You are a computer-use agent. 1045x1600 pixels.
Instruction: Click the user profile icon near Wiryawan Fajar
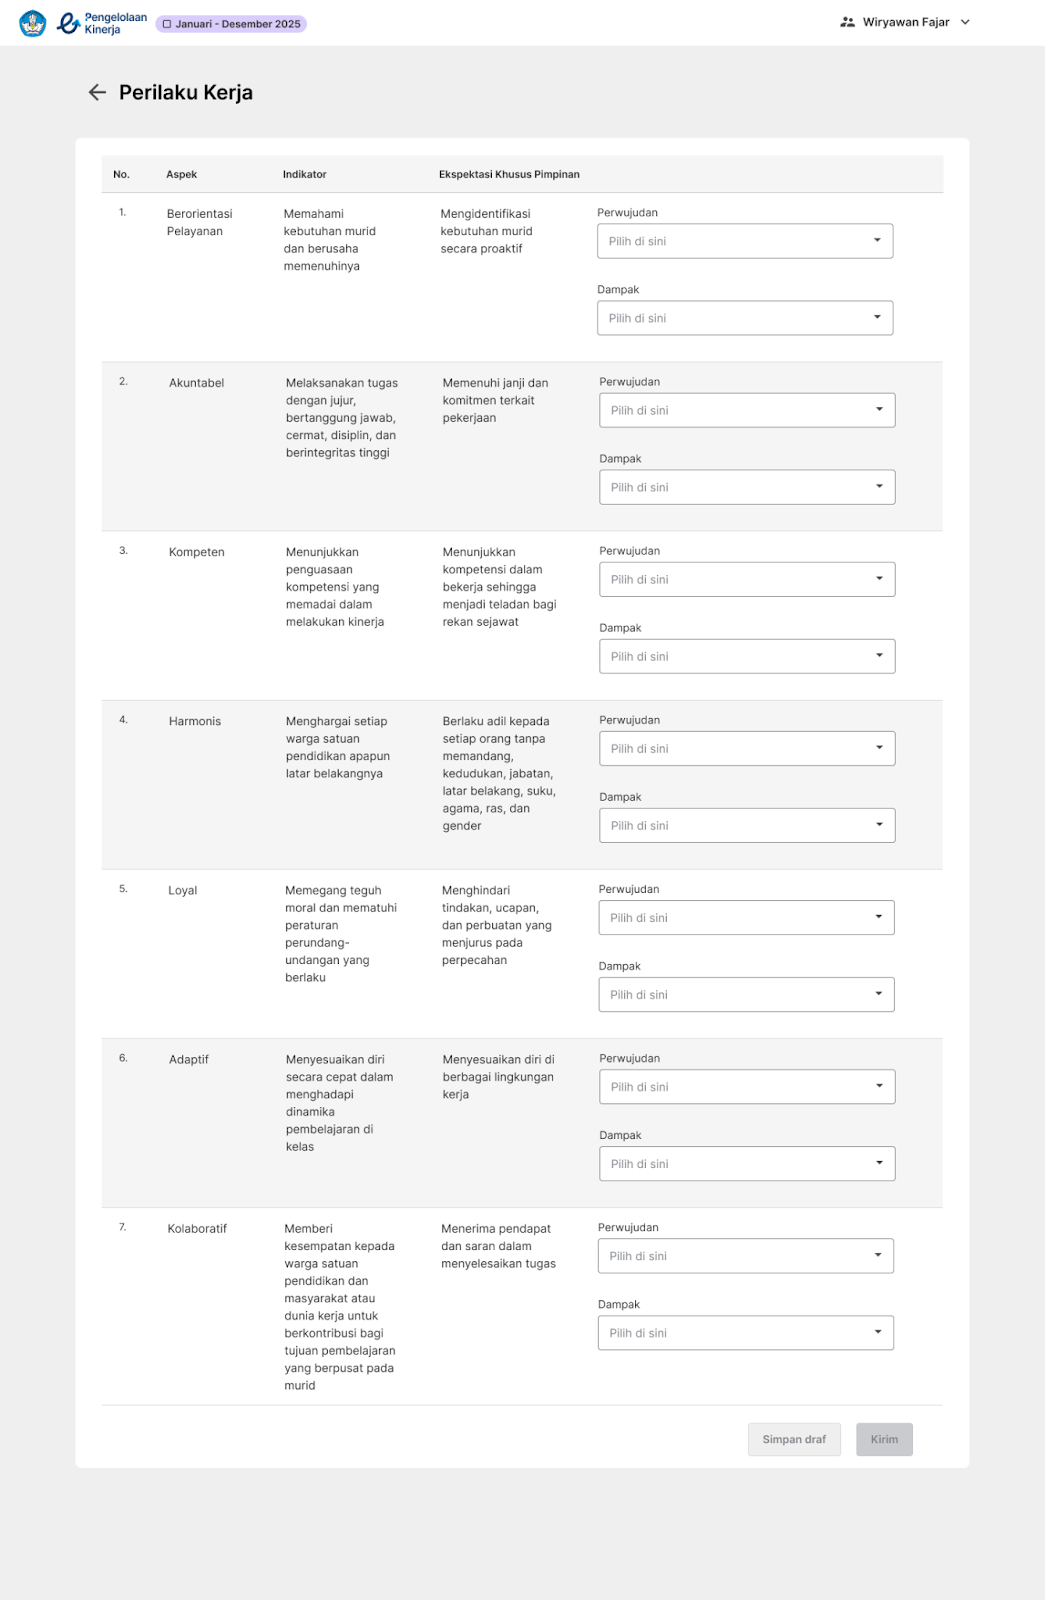pyautogui.click(x=847, y=22)
